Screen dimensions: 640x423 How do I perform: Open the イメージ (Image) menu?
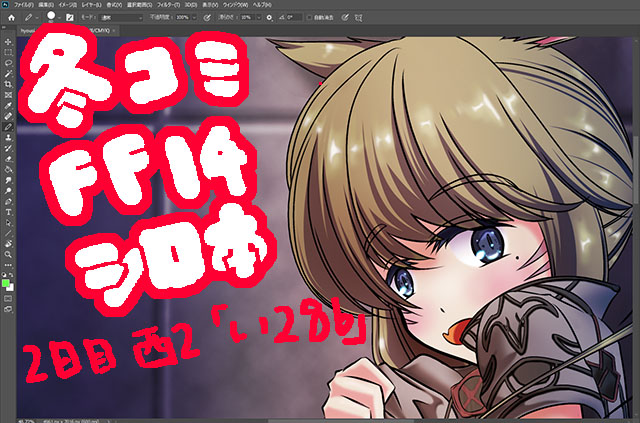point(67,5)
